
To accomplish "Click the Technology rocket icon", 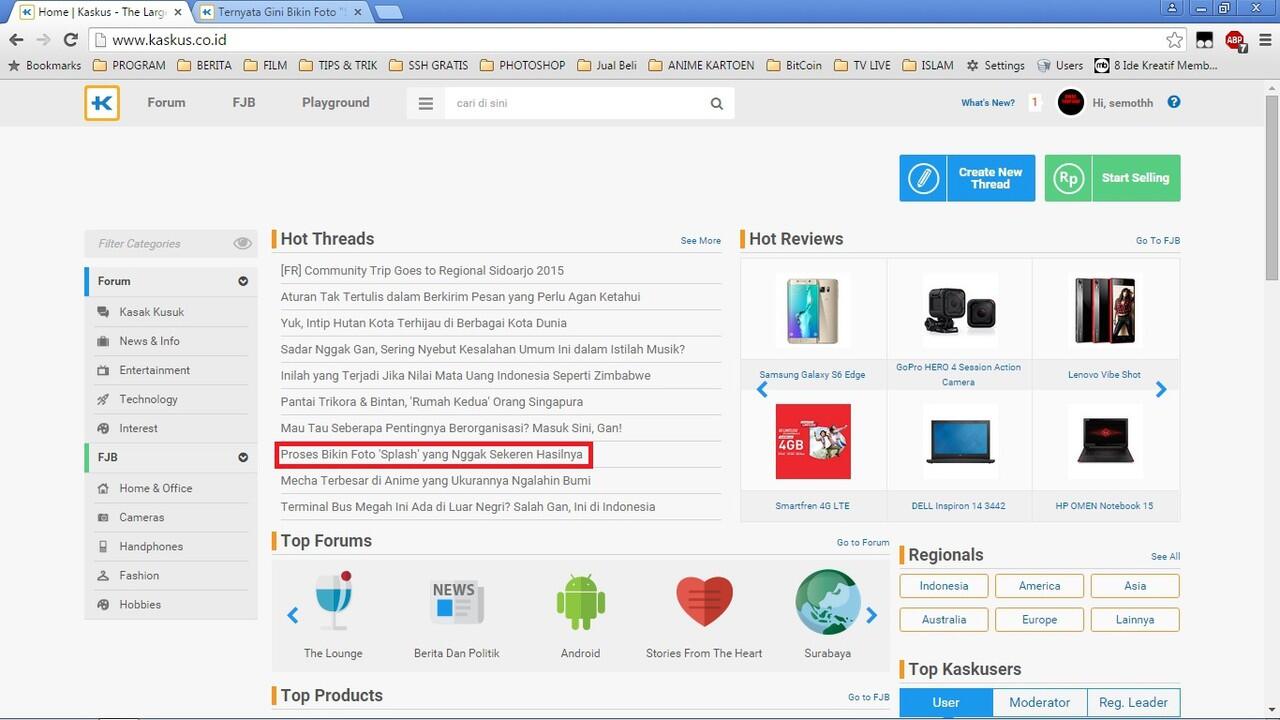I will (x=103, y=399).
